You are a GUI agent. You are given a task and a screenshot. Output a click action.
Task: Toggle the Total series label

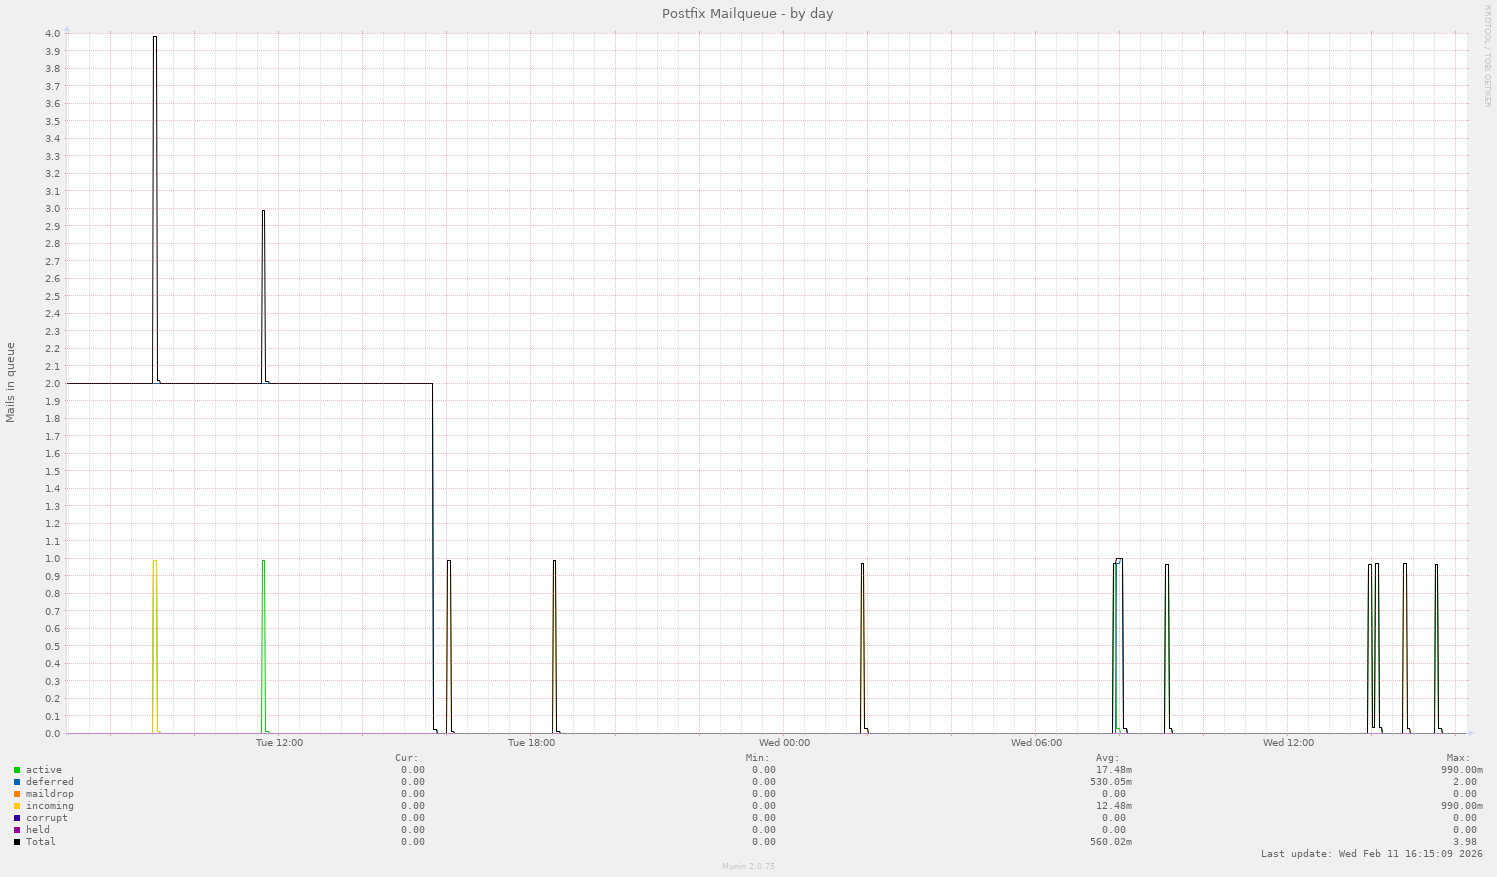coord(40,842)
